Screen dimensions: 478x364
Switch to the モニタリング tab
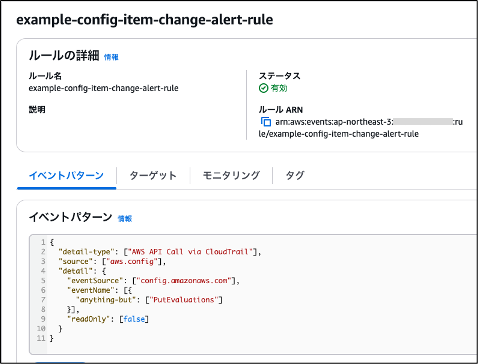point(231,175)
